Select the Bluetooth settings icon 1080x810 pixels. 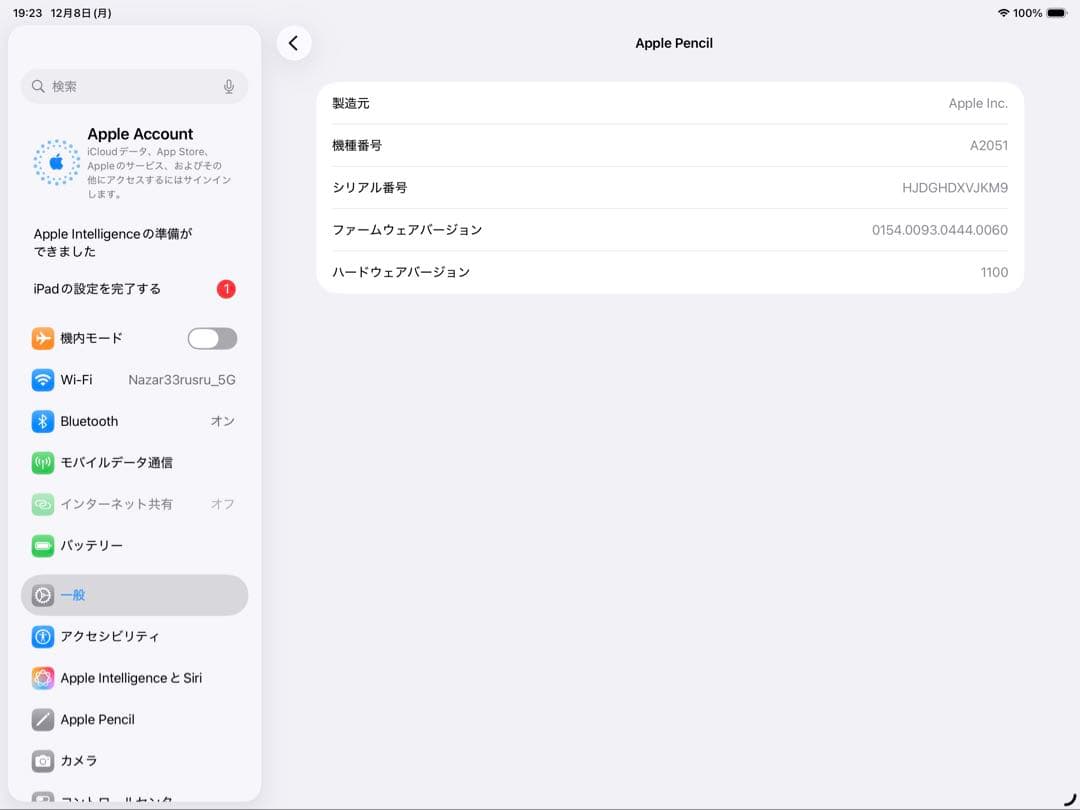42,421
